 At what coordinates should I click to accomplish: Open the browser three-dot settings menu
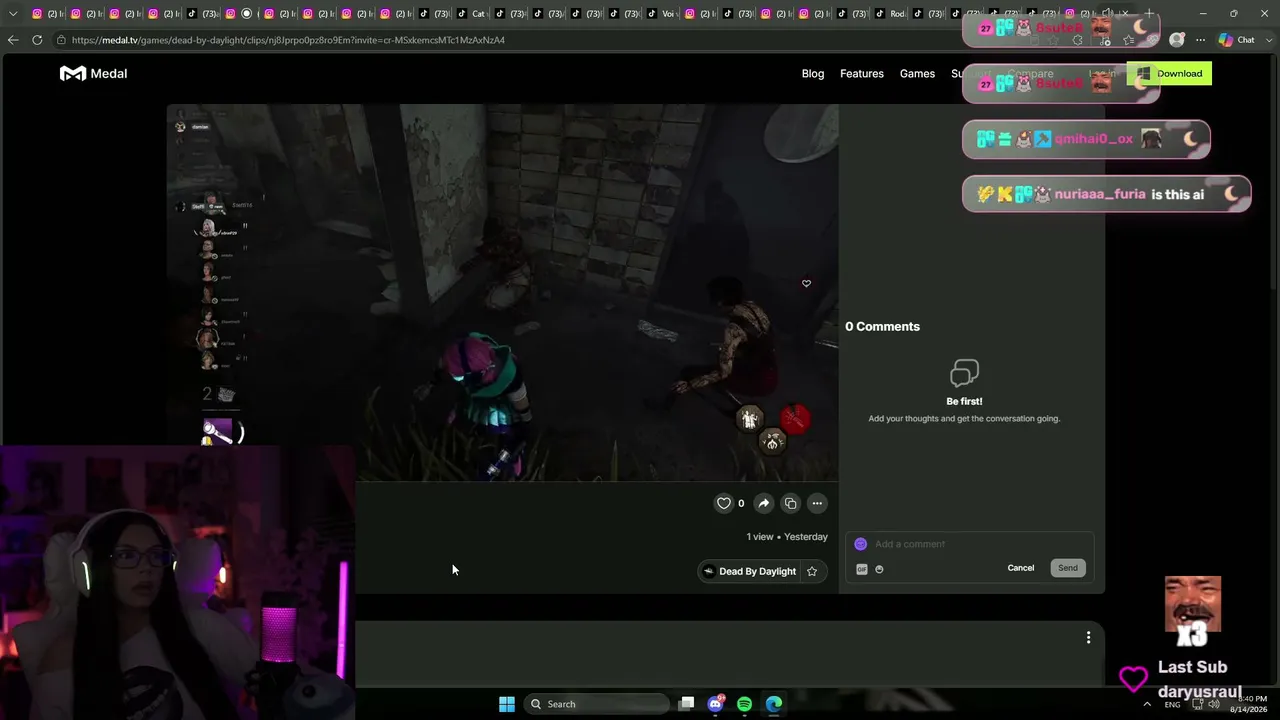(x=1200, y=40)
